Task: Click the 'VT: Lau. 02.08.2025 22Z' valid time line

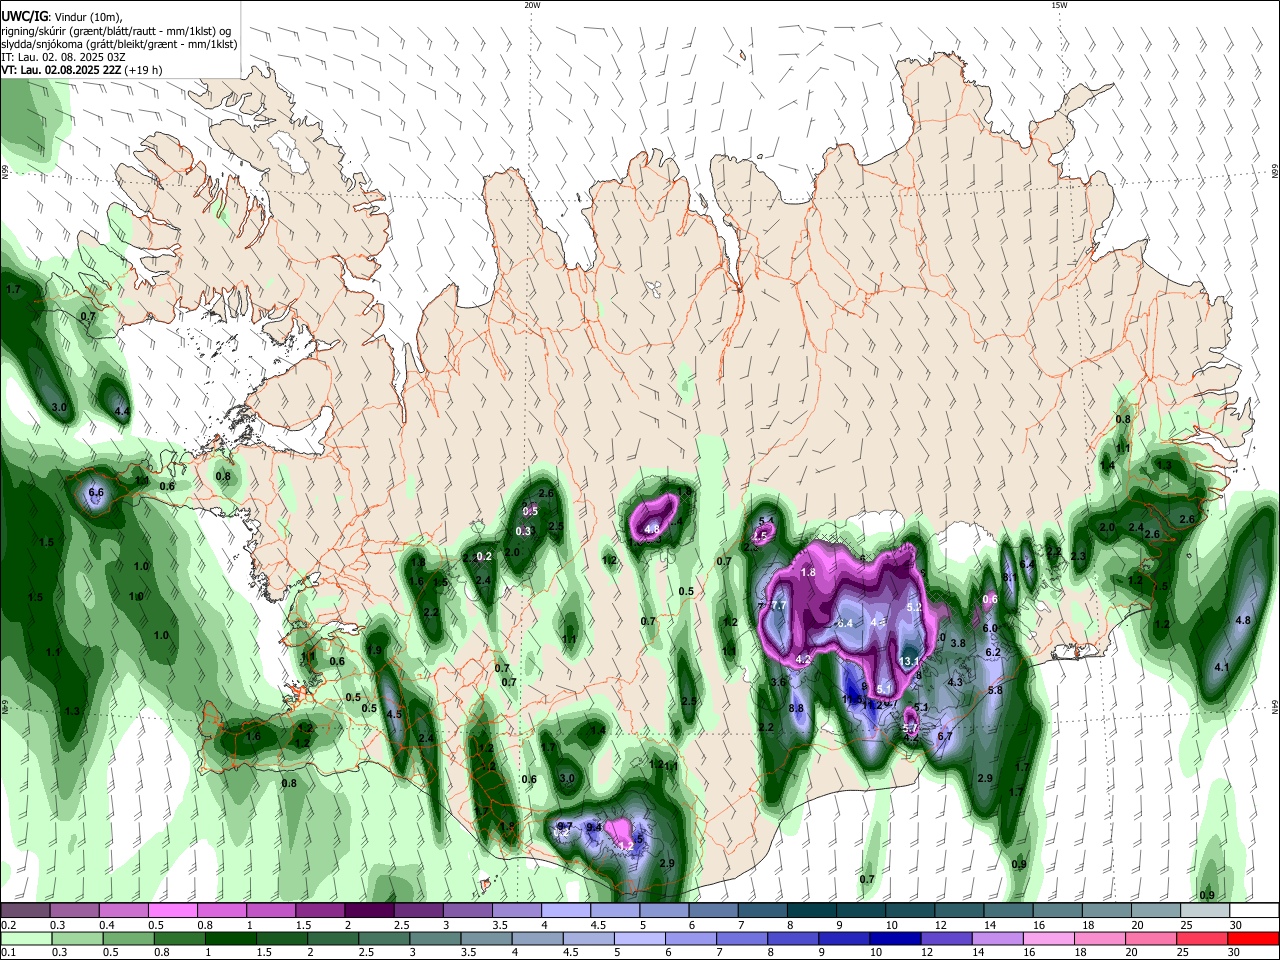Action: [82, 70]
